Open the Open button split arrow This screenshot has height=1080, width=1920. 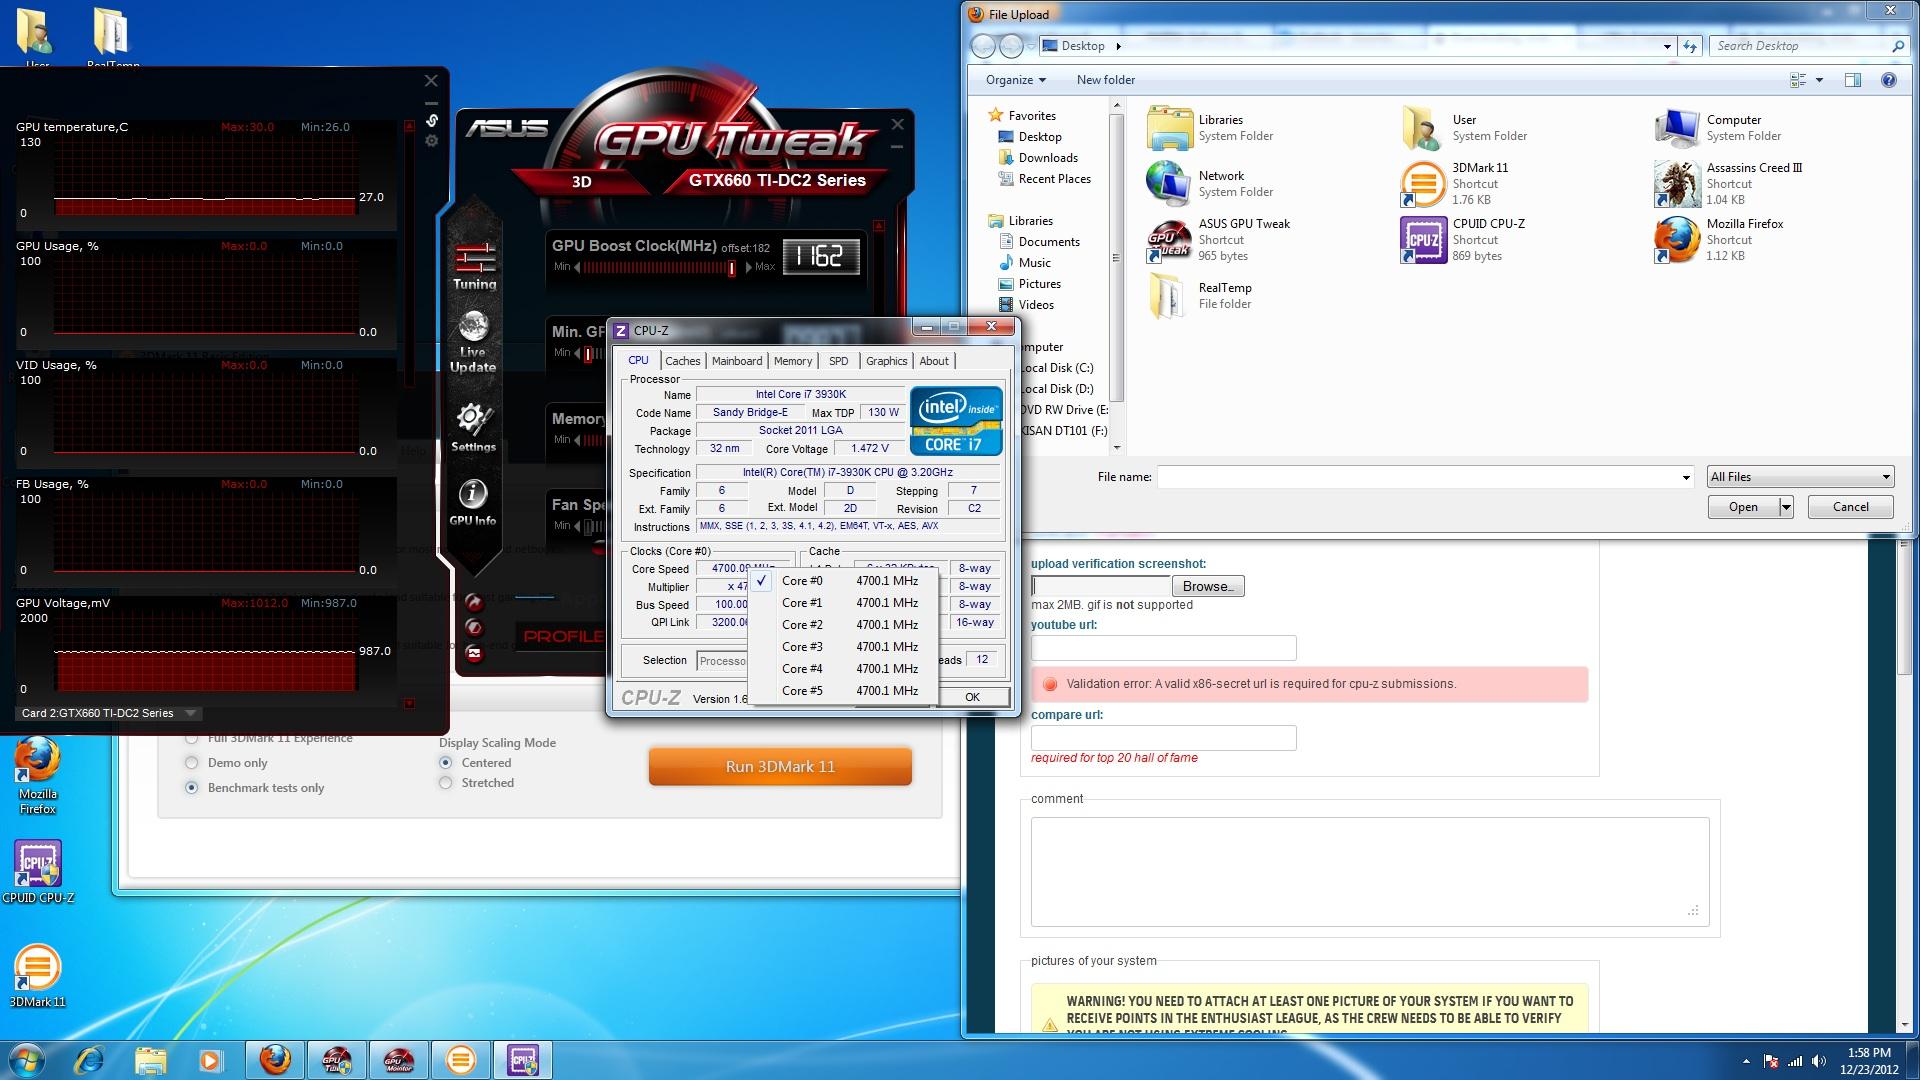point(1786,507)
